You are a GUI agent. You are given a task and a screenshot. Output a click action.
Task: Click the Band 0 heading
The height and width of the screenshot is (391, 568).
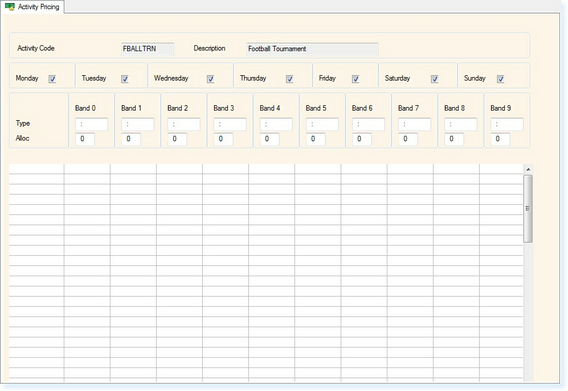(x=85, y=108)
